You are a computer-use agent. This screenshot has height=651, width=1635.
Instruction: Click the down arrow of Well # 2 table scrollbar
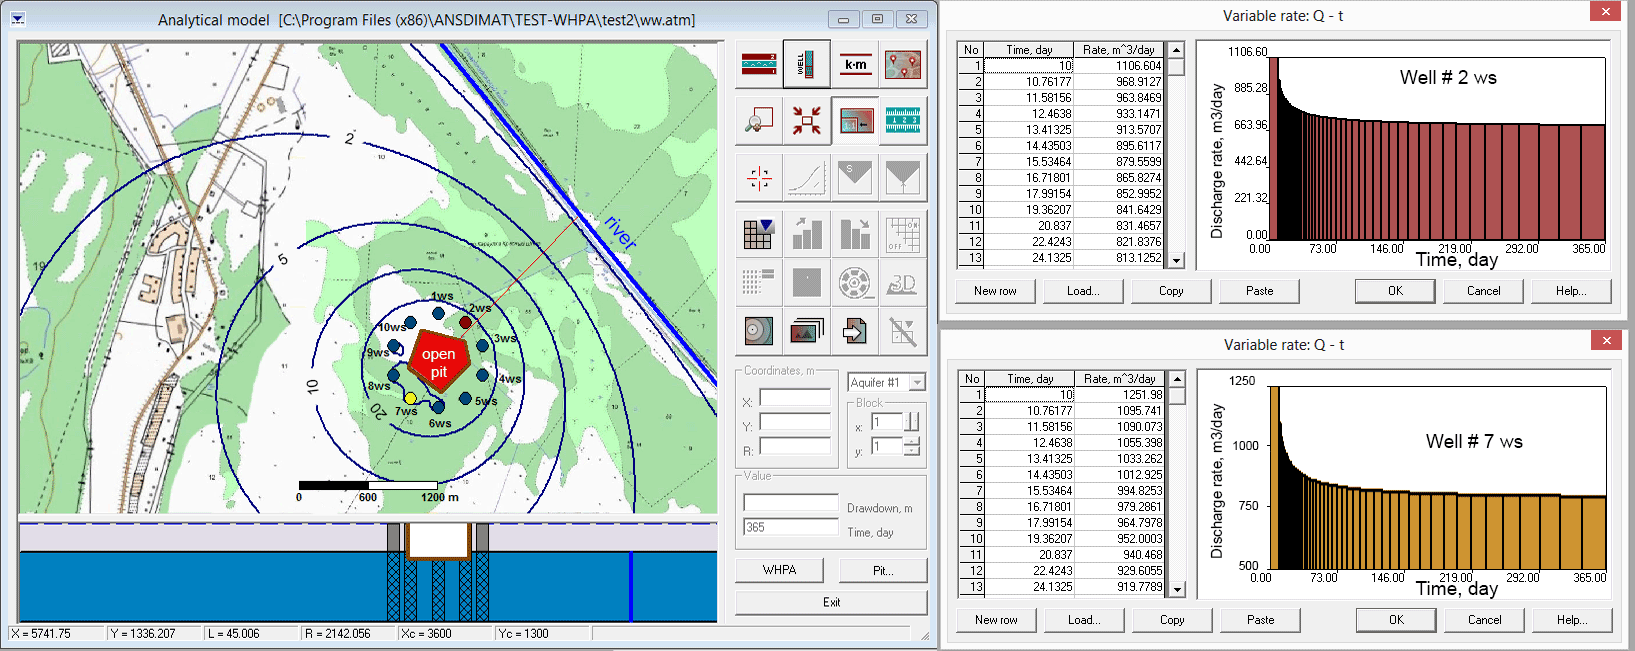point(1177,260)
